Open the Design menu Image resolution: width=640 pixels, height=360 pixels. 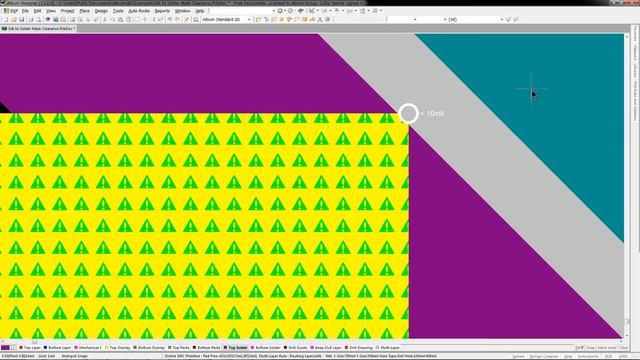[x=101, y=11]
